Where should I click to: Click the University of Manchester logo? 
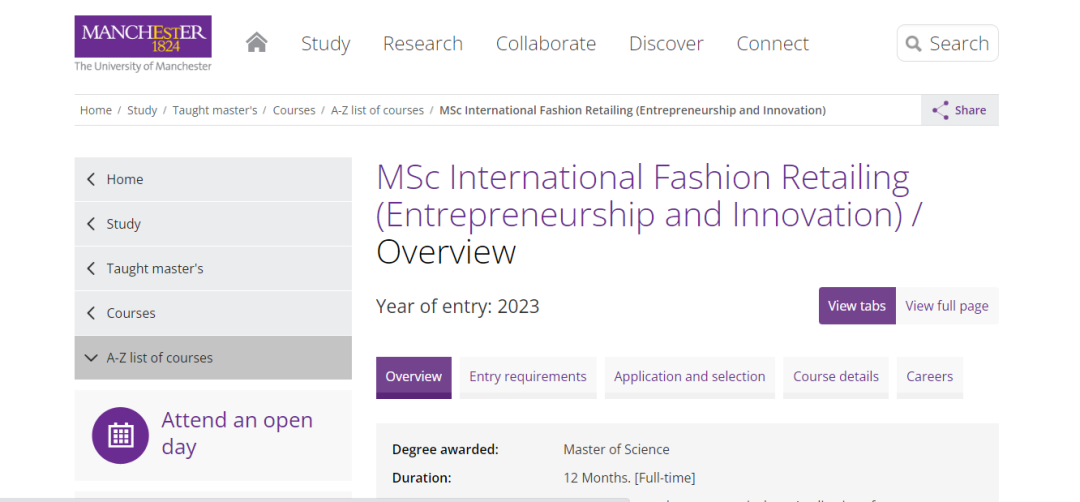[143, 43]
